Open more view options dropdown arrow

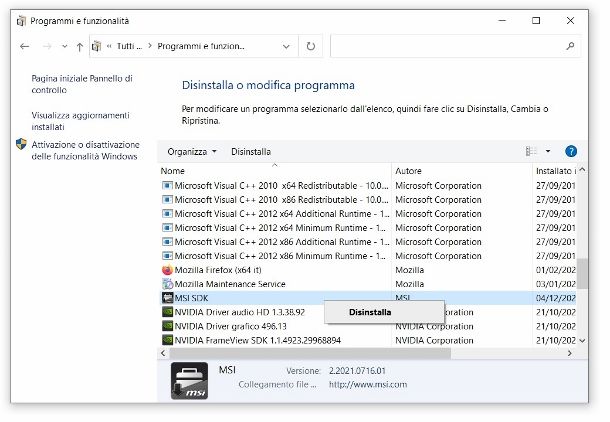[548, 151]
